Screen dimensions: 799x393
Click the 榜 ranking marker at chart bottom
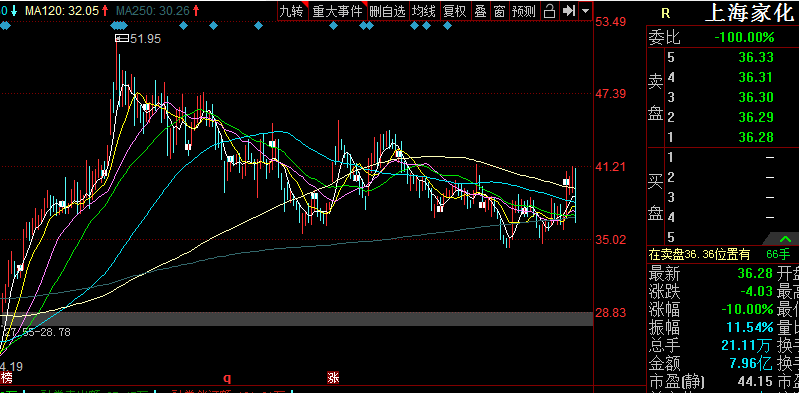[6, 378]
